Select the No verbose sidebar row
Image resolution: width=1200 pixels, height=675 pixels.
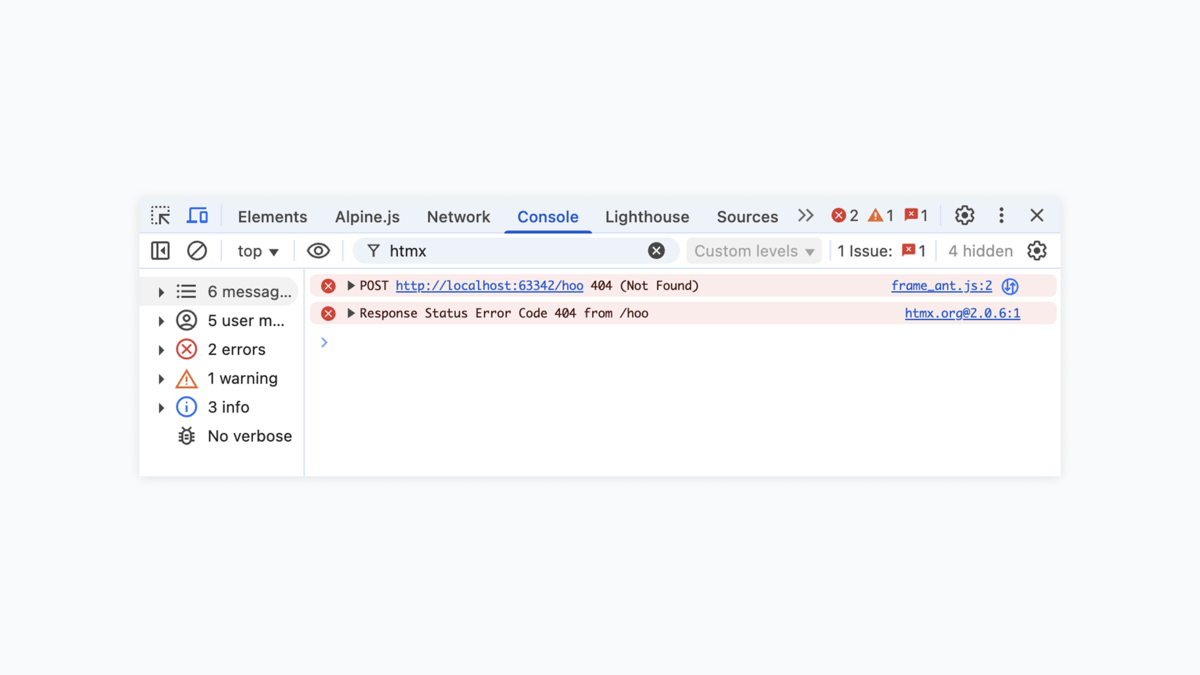click(x=221, y=437)
